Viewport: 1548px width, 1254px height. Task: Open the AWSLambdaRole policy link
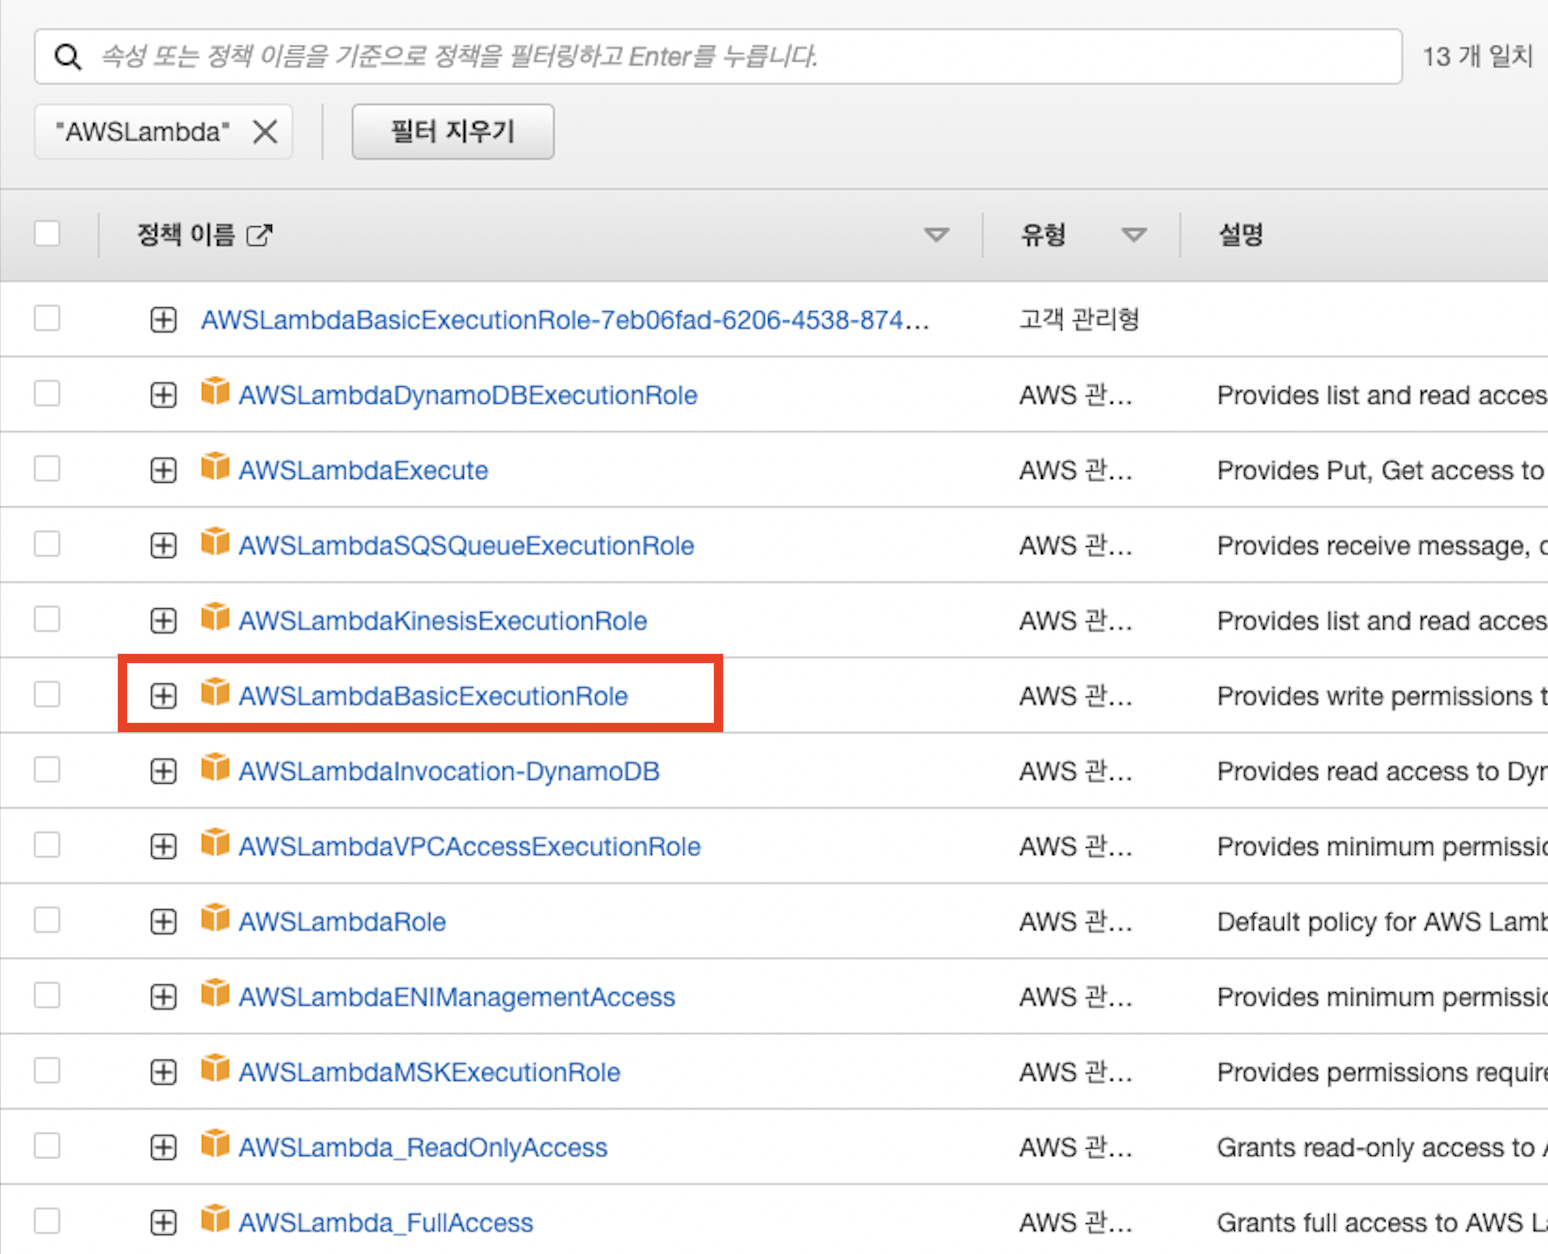click(342, 922)
